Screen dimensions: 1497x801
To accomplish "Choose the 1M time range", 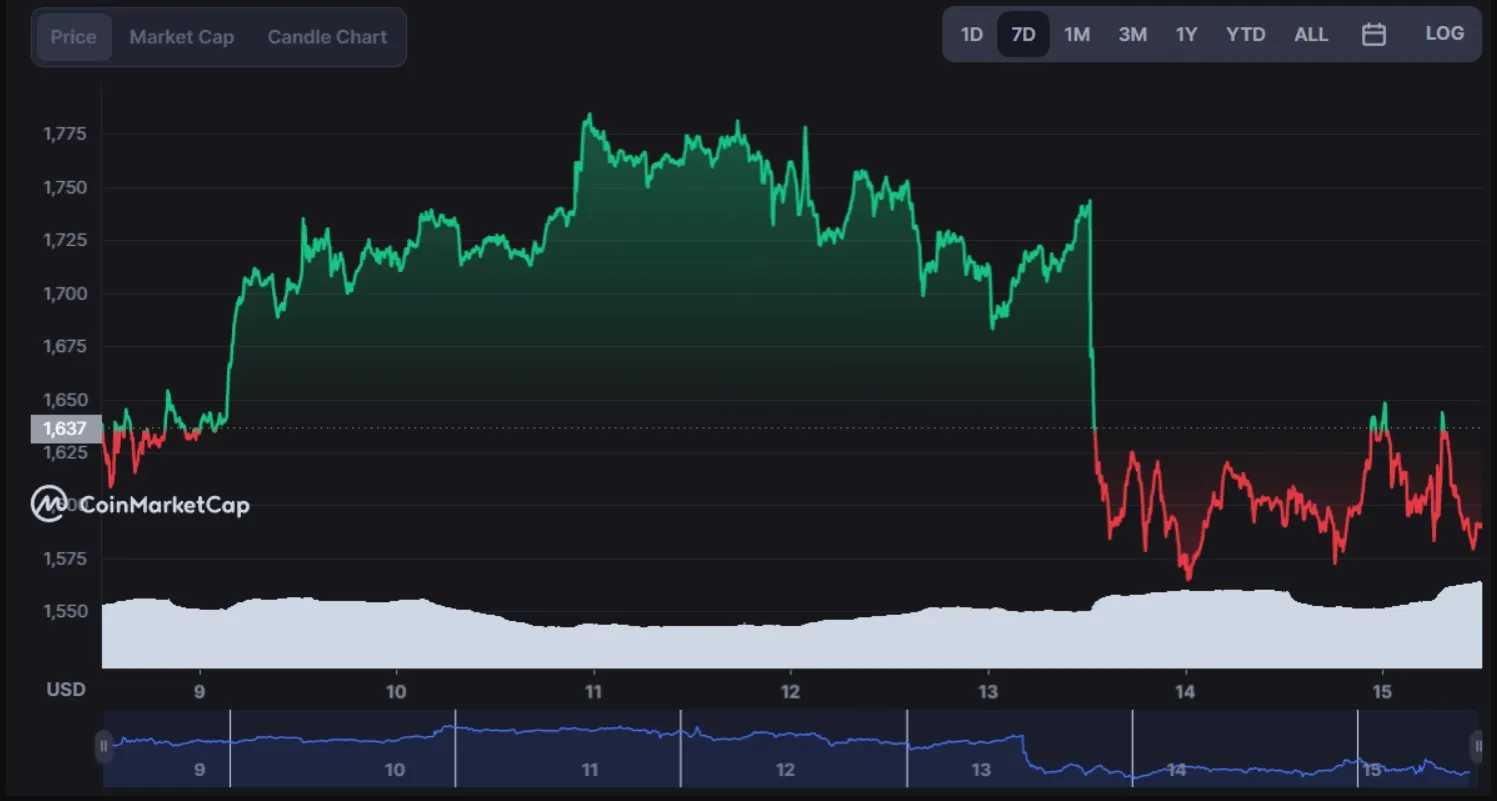I will click(1077, 34).
